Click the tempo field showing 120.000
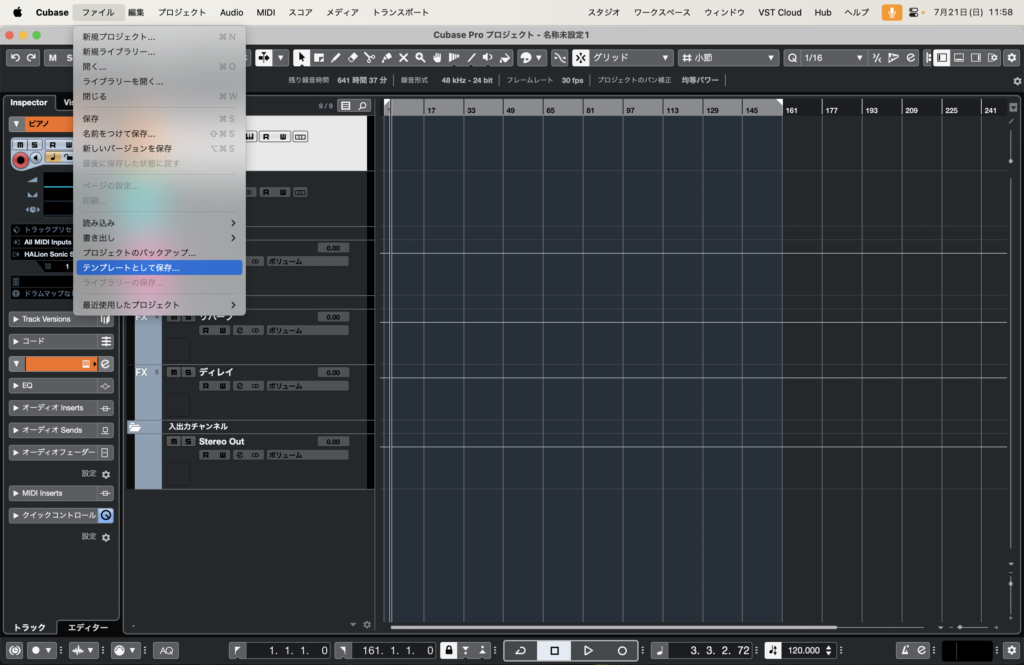The height and width of the screenshot is (665, 1024). click(802, 650)
